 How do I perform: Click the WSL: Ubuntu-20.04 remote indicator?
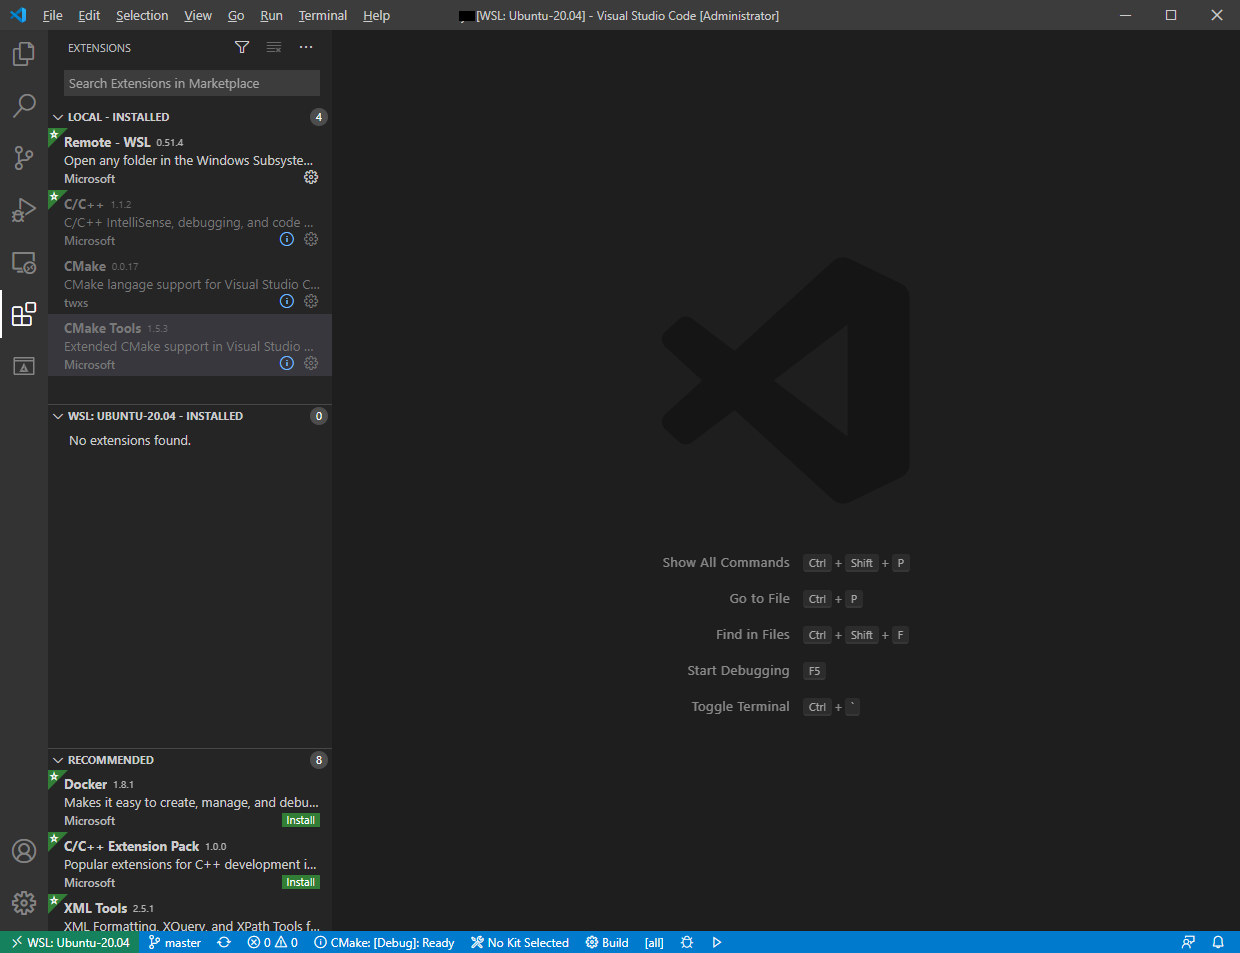[70, 942]
